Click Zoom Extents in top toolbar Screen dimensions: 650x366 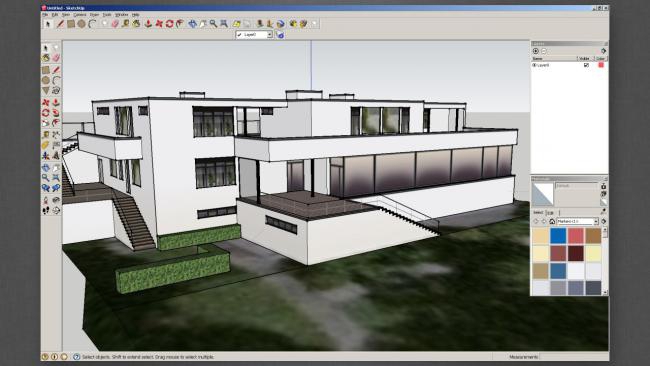tap(224, 24)
